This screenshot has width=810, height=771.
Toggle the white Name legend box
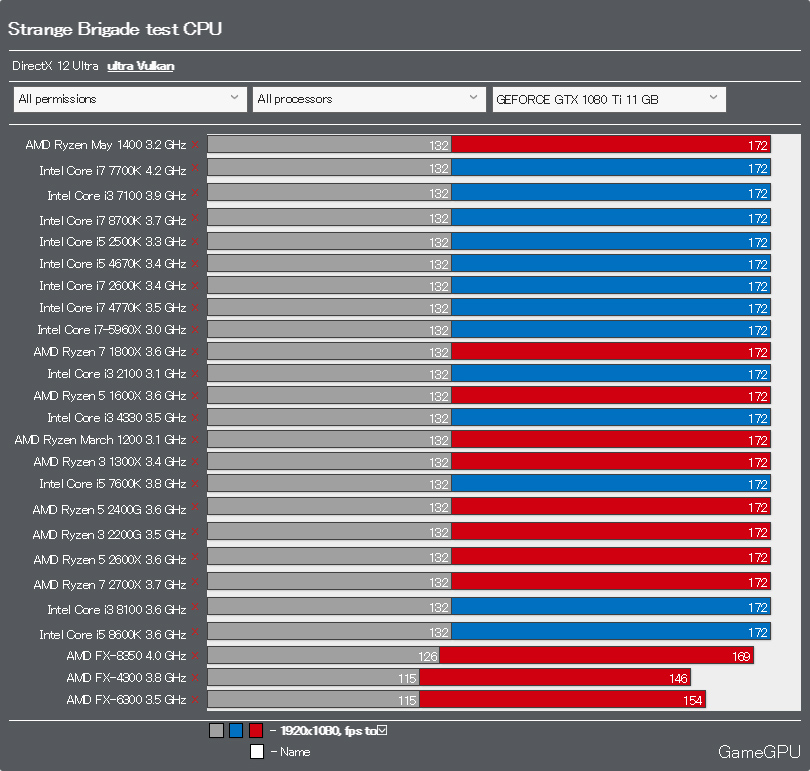[x=257, y=751]
